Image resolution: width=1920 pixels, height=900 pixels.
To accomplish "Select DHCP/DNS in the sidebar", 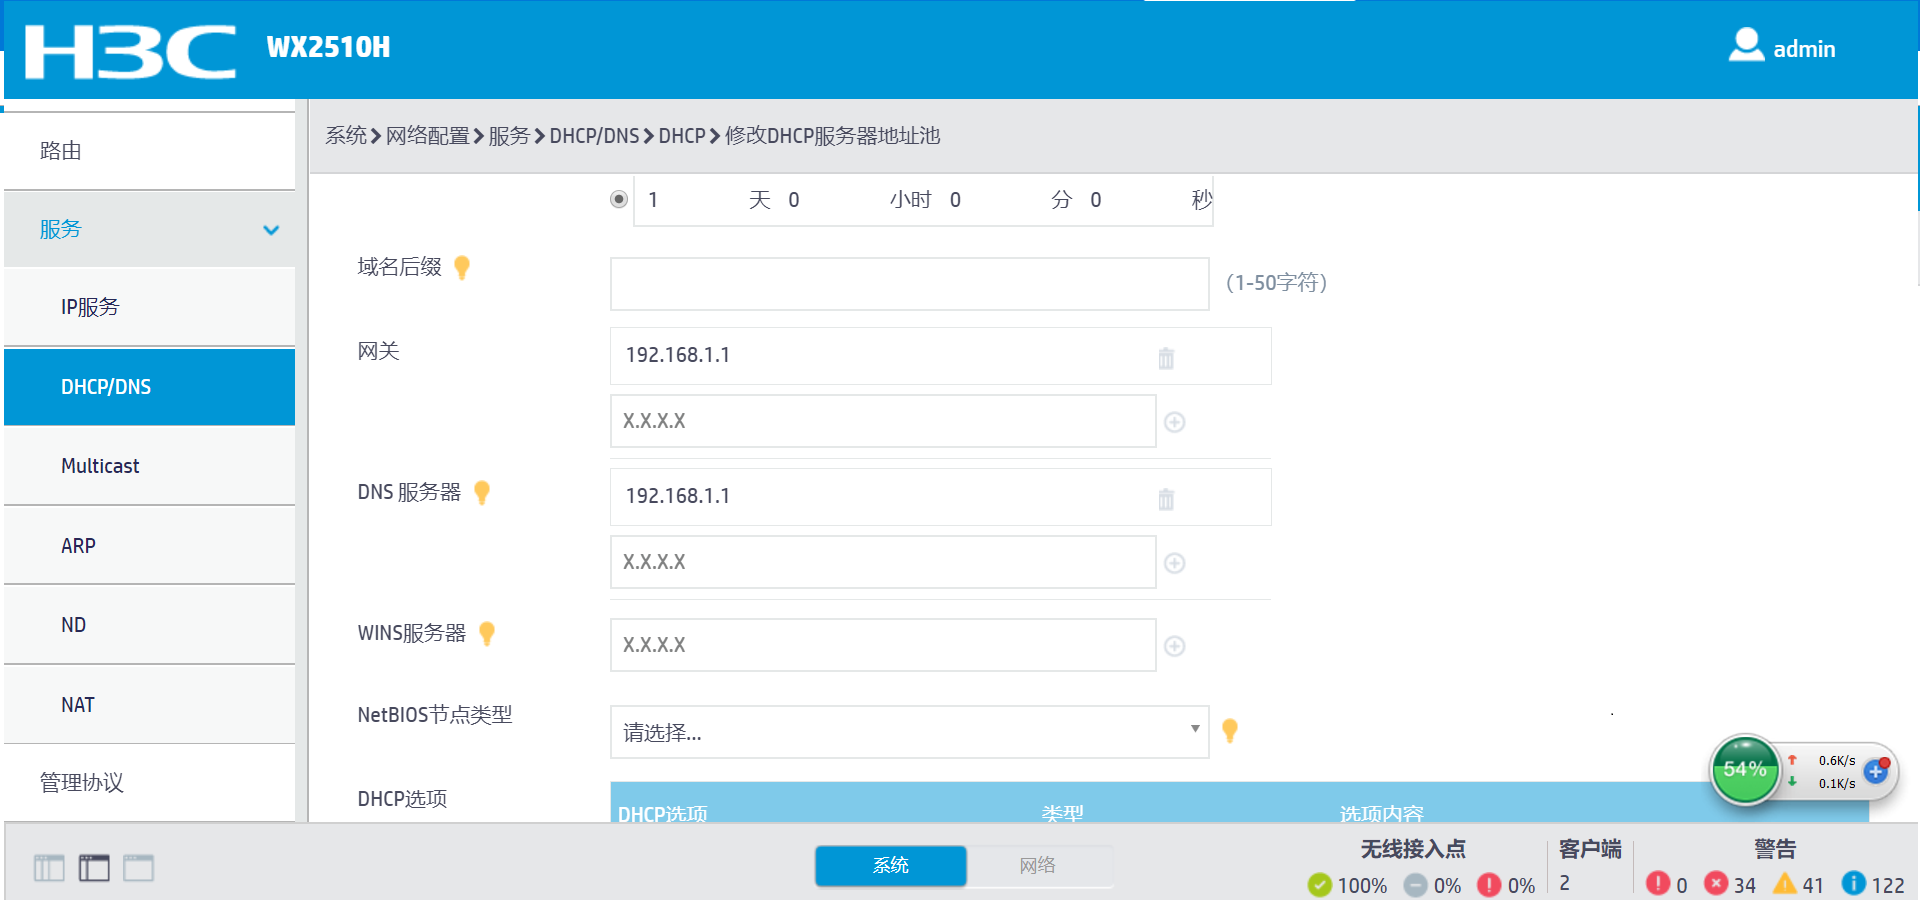I will [x=150, y=387].
